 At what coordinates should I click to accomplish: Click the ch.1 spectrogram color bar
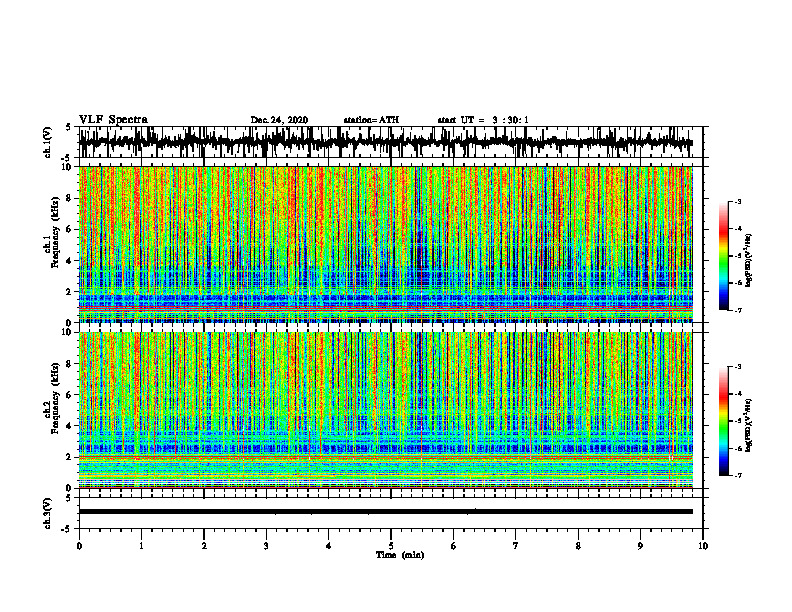pos(724,256)
